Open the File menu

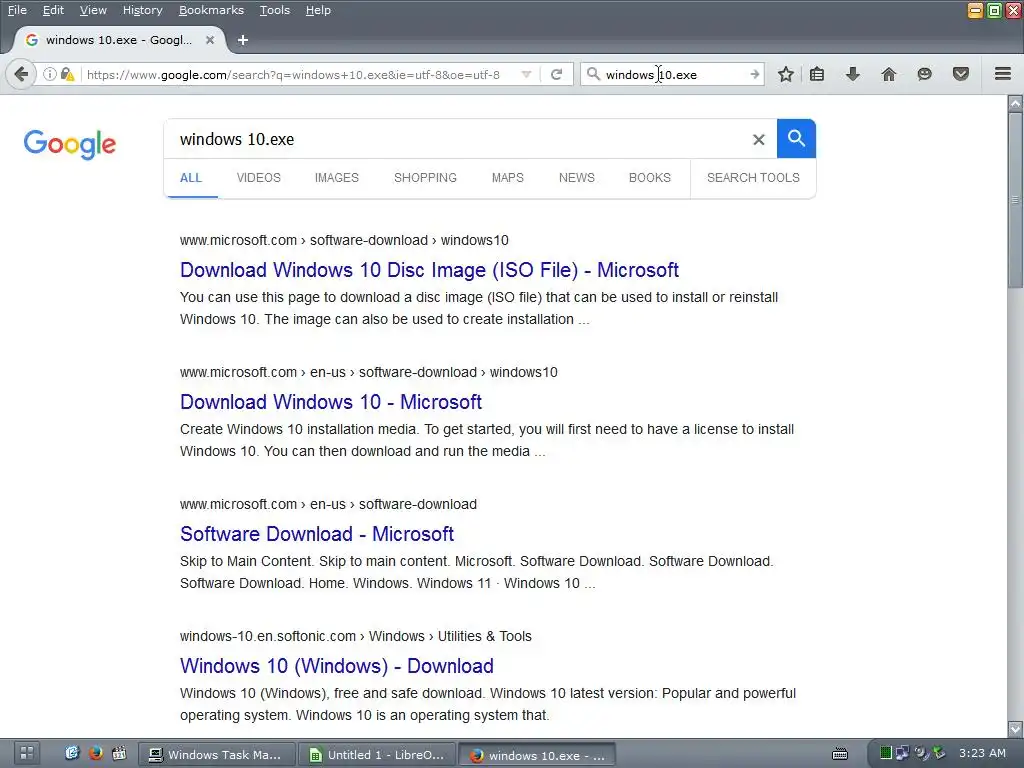click(17, 10)
